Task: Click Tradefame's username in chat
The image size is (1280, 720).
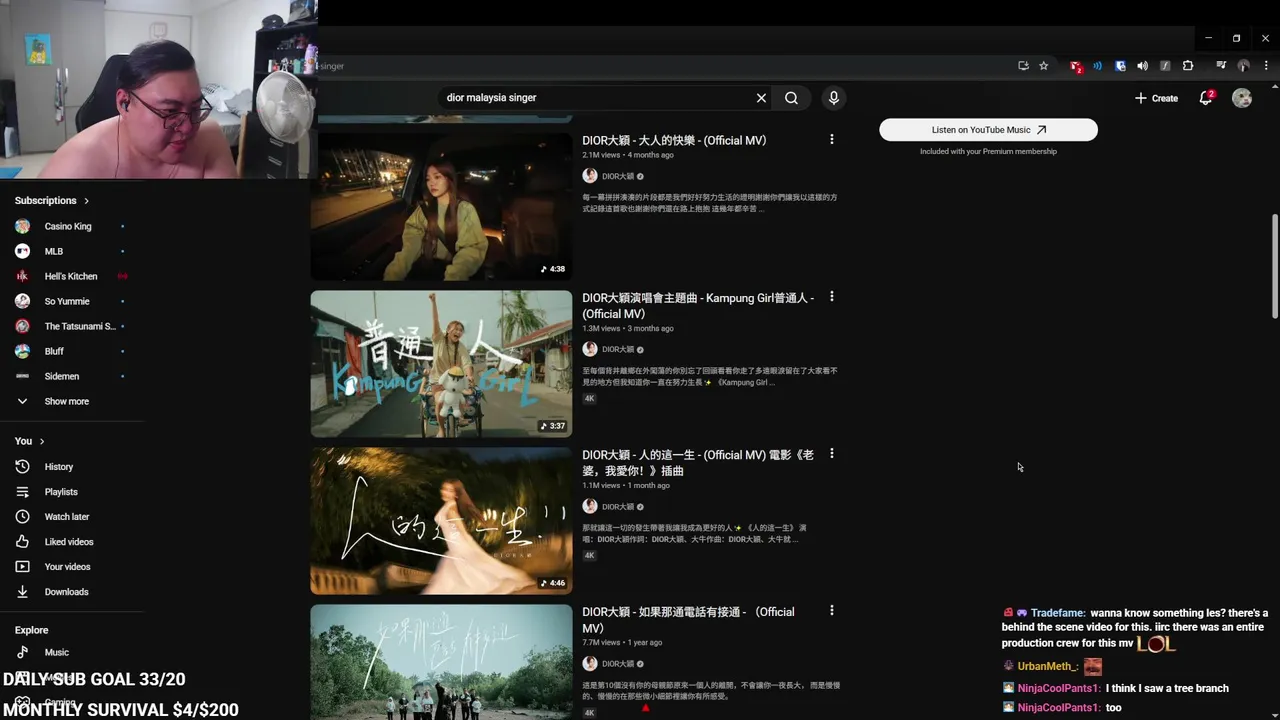Action: (x=1058, y=613)
